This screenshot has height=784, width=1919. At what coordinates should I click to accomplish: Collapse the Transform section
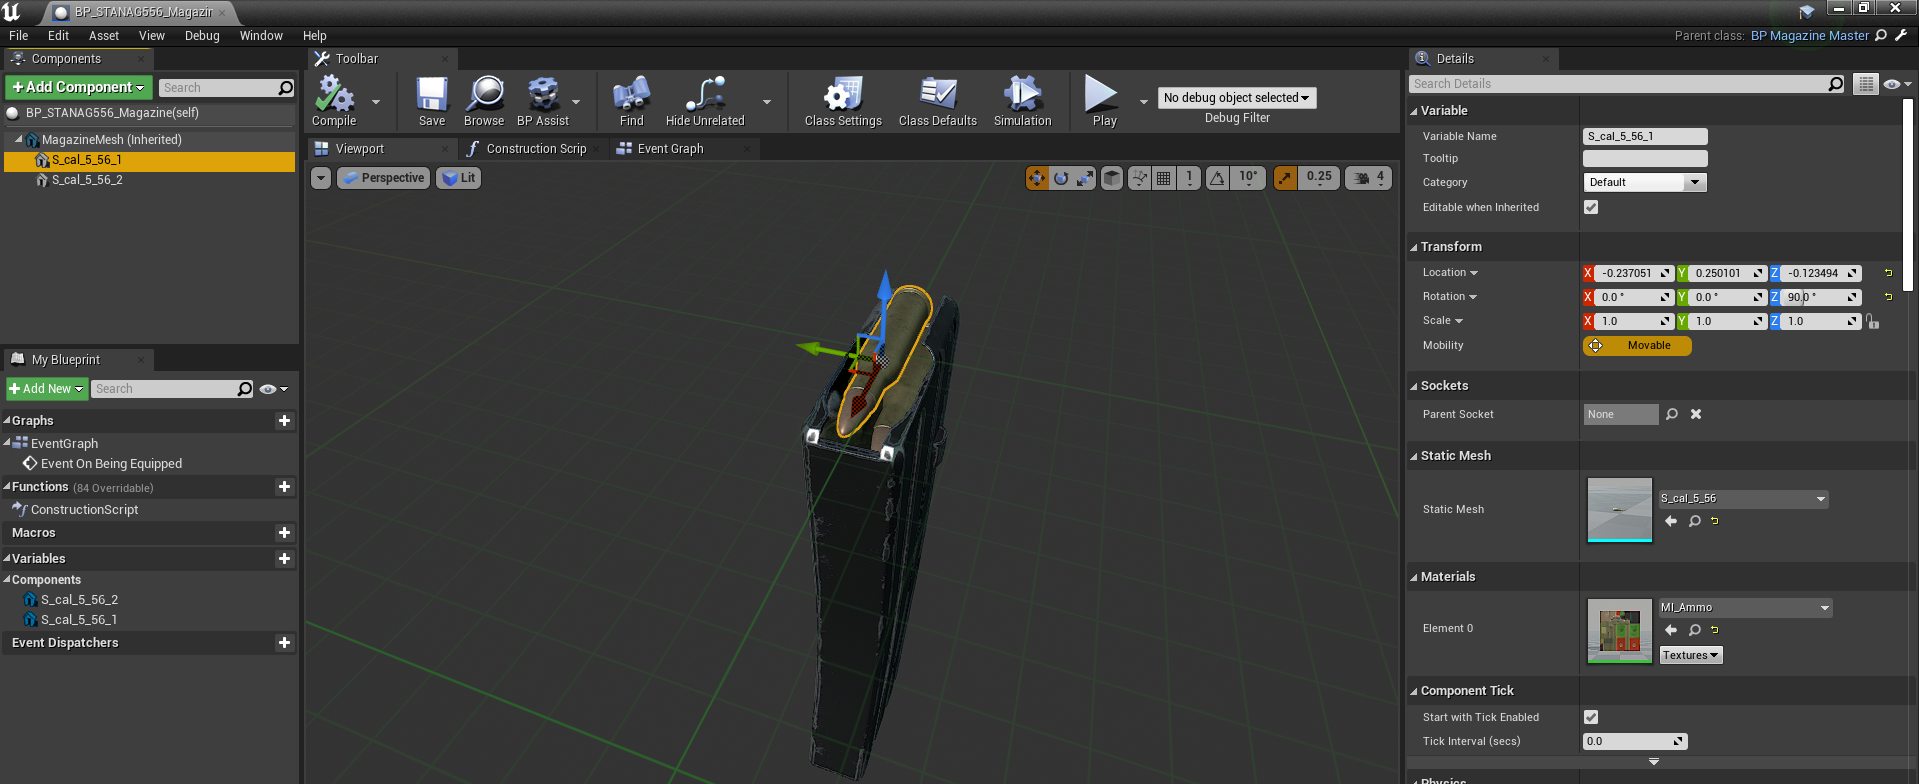tap(1414, 247)
